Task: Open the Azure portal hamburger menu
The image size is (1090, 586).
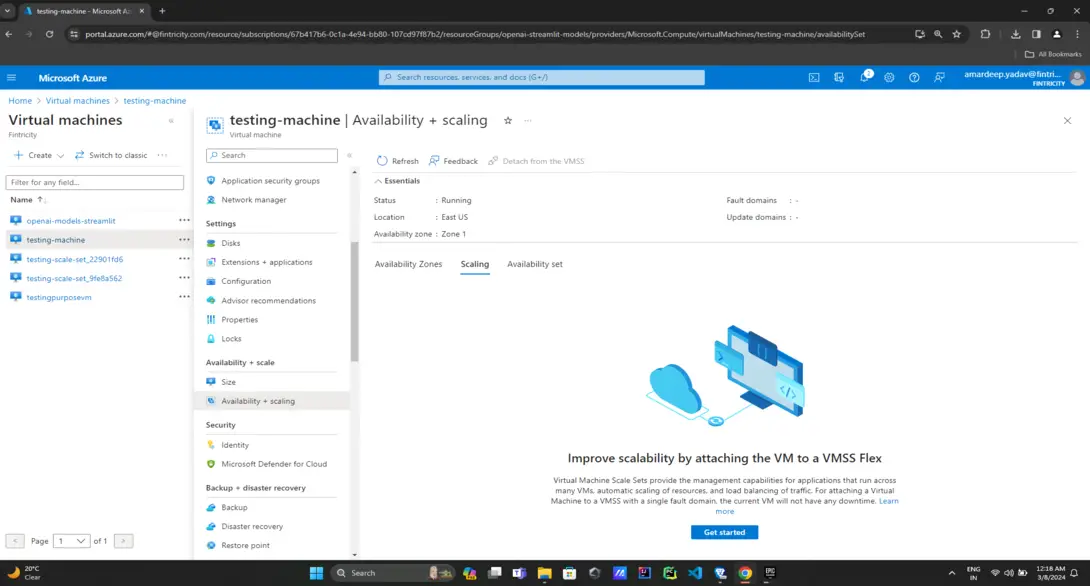Action: (11, 78)
